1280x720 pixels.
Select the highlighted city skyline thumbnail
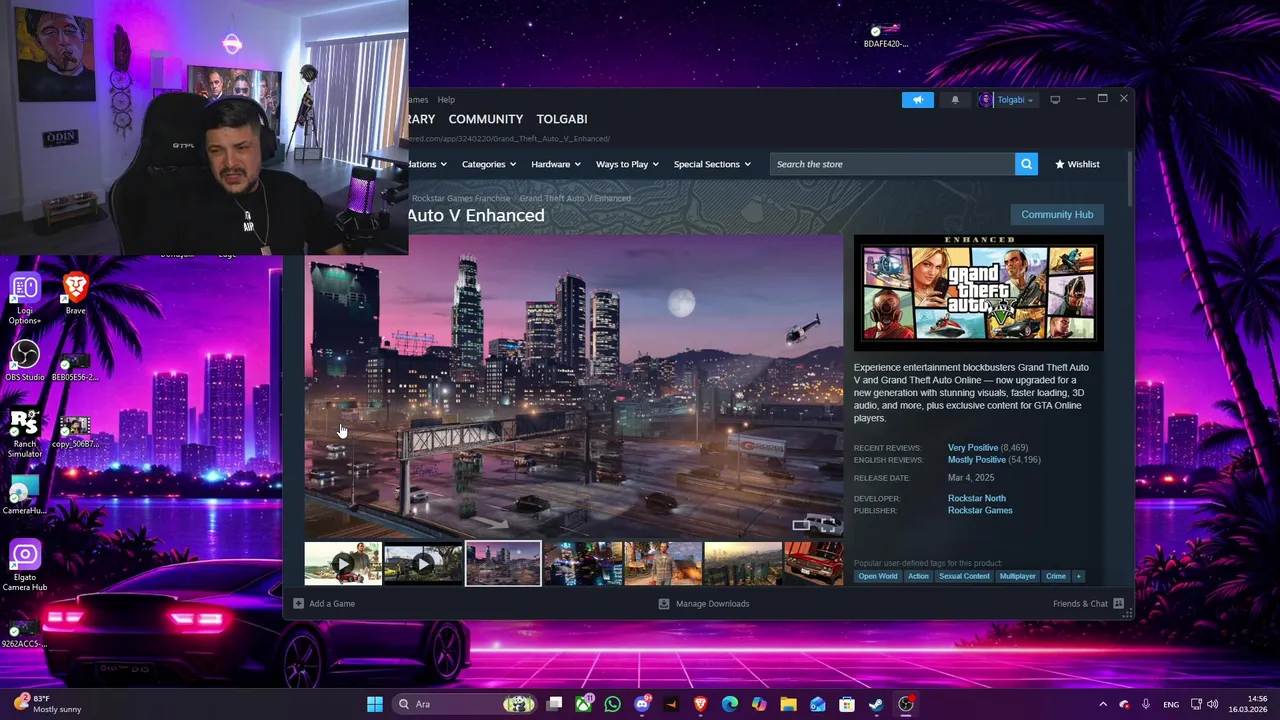pos(503,564)
